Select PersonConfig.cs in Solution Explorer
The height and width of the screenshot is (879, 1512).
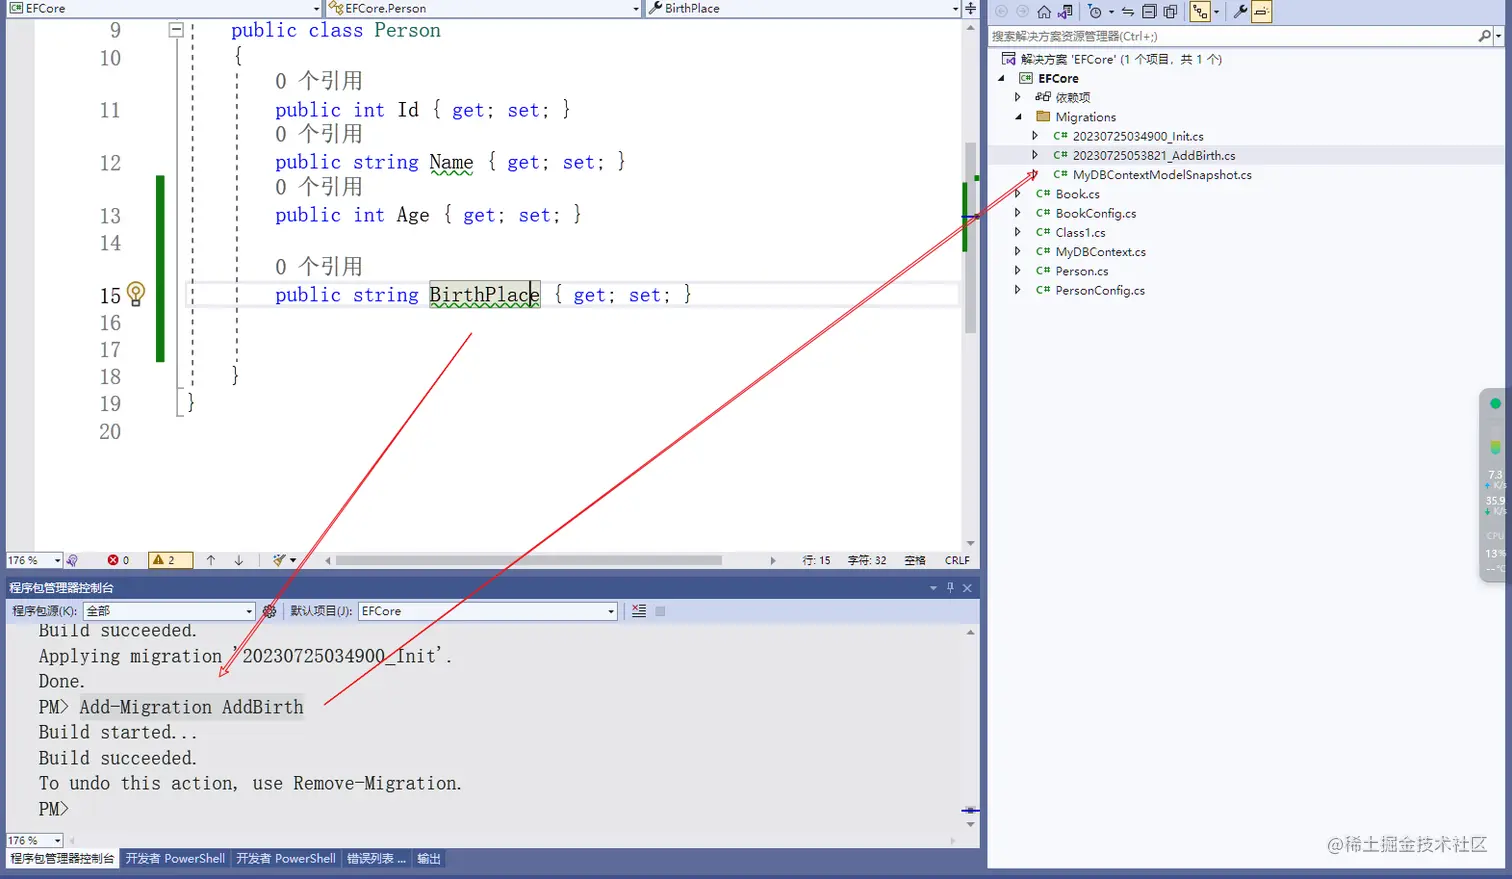1100,290
